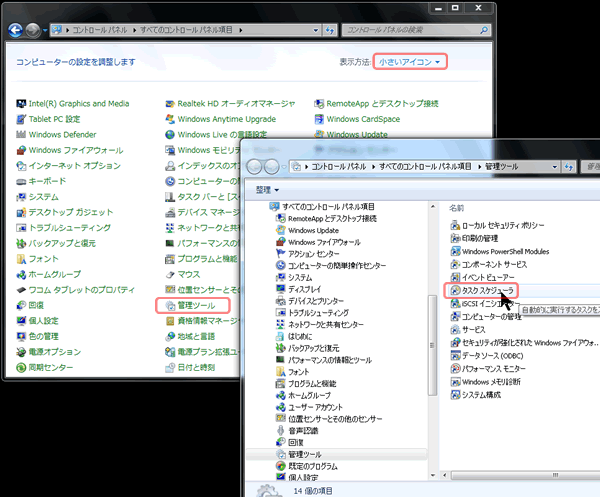The height and width of the screenshot is (497, 600).
Task: Click the Refresh button in the Control Panel address bar
Action: [x=329, y=30]
